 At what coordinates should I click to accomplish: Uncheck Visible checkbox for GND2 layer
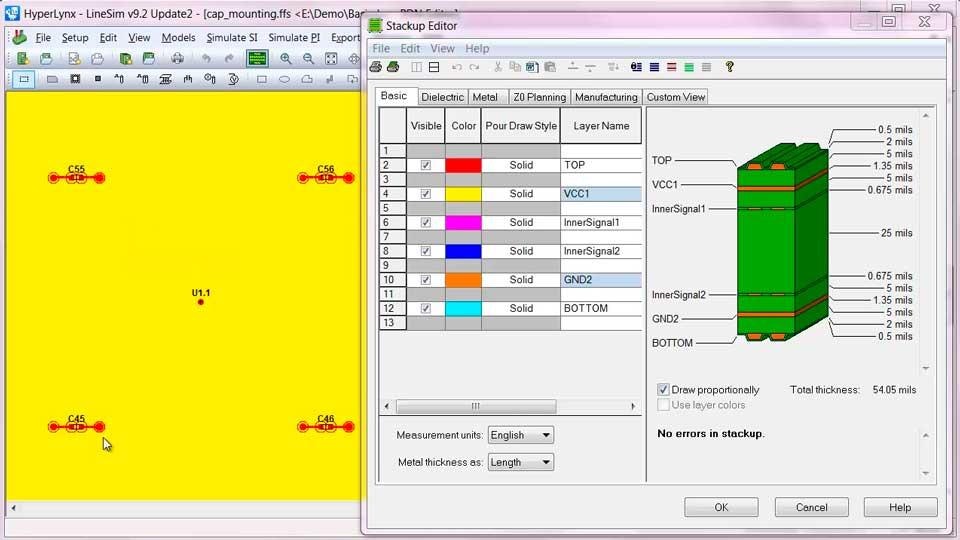pos(426,280)
